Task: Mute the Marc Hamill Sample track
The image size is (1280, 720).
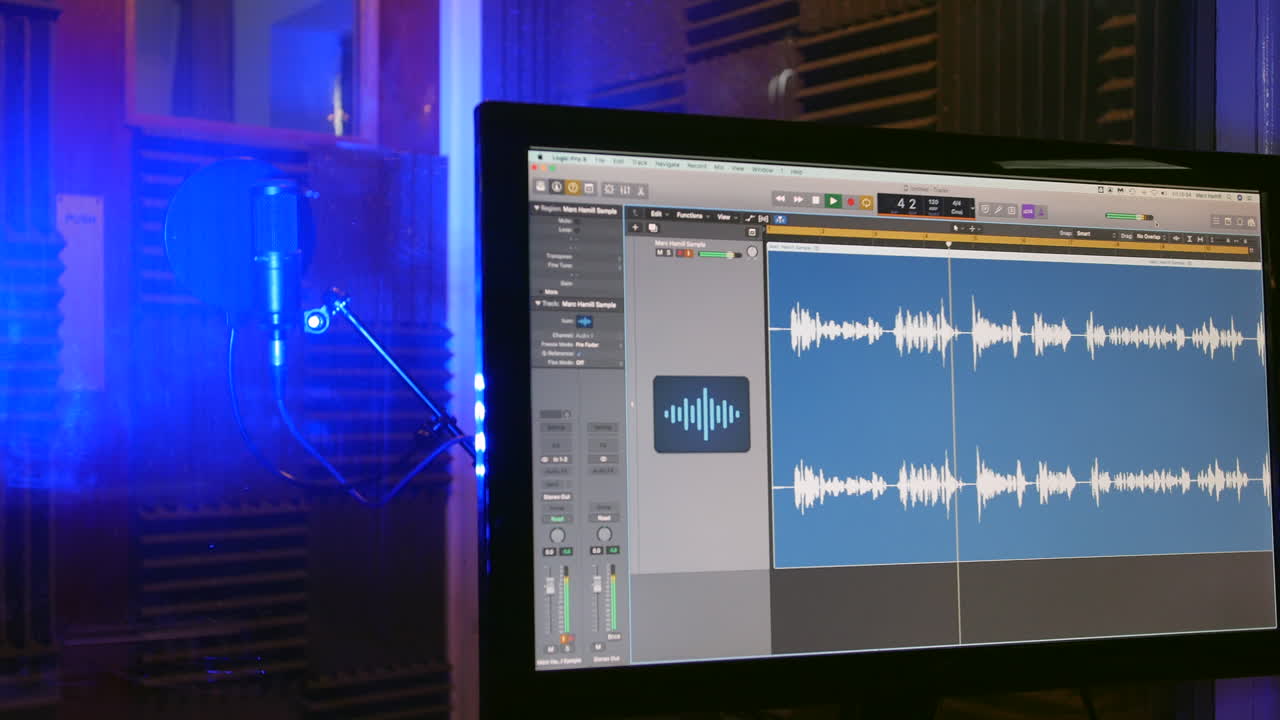Action: pyautogui.click(x=659, y=252)
